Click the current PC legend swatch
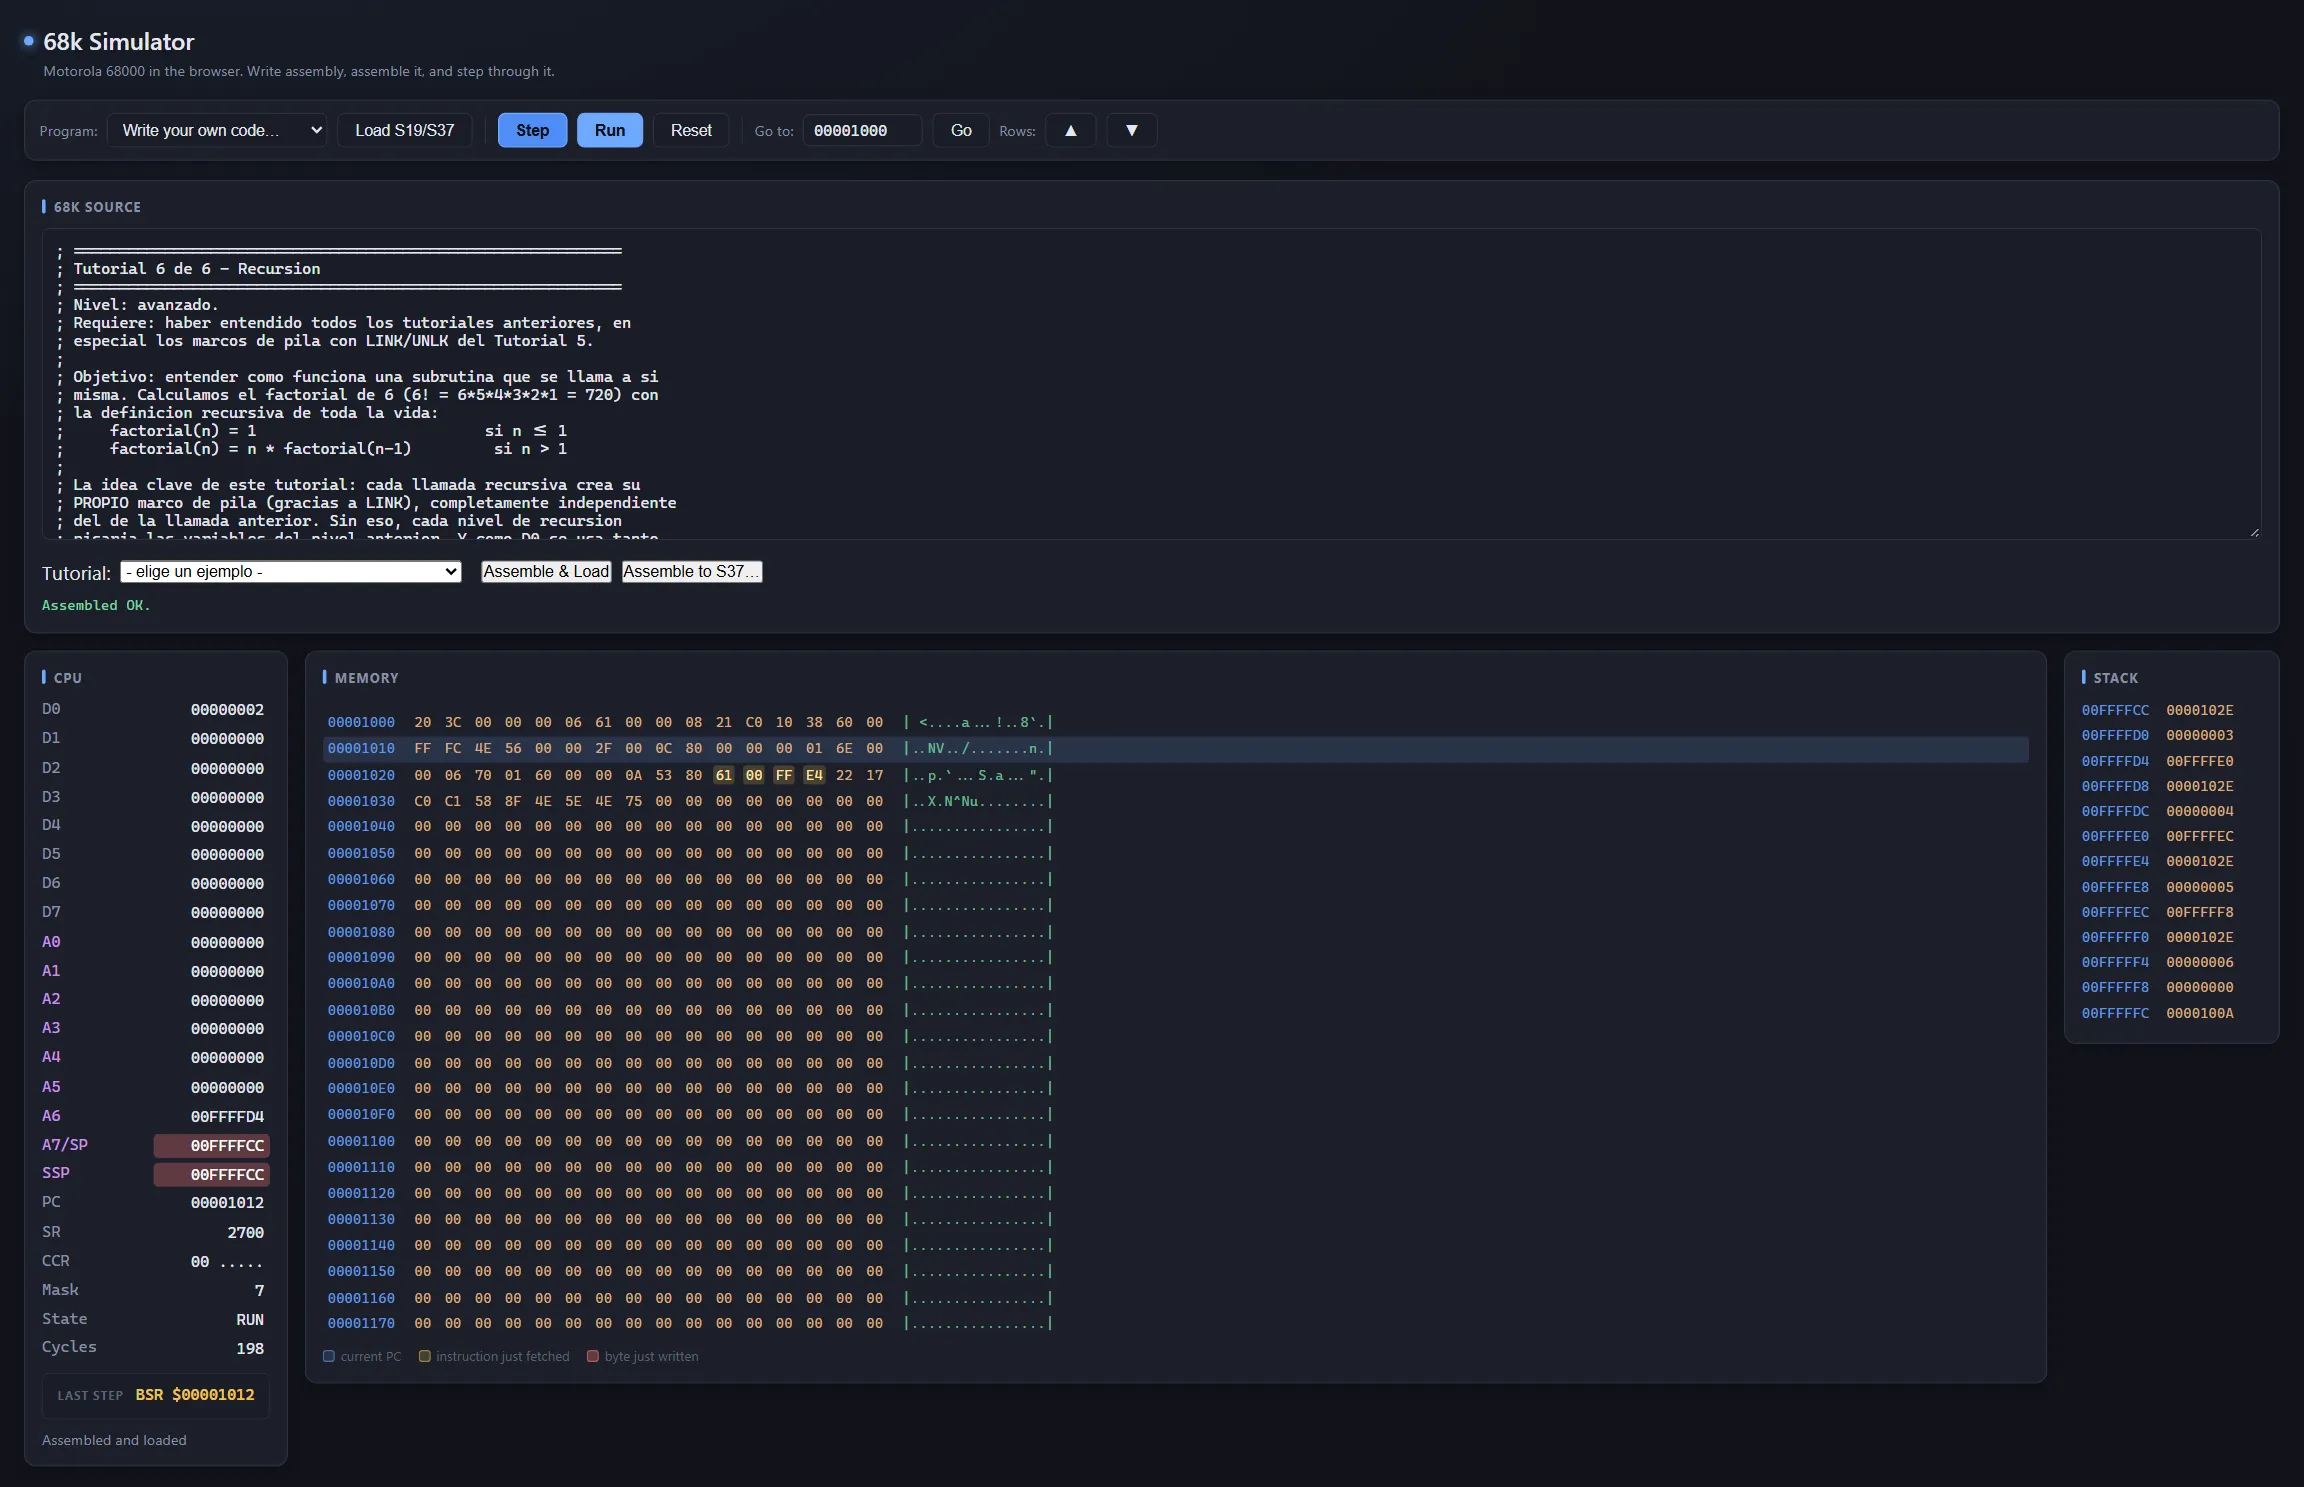Viewport: 2304px width, 1487px height. pyautogui.click(x=328, y=1356)
